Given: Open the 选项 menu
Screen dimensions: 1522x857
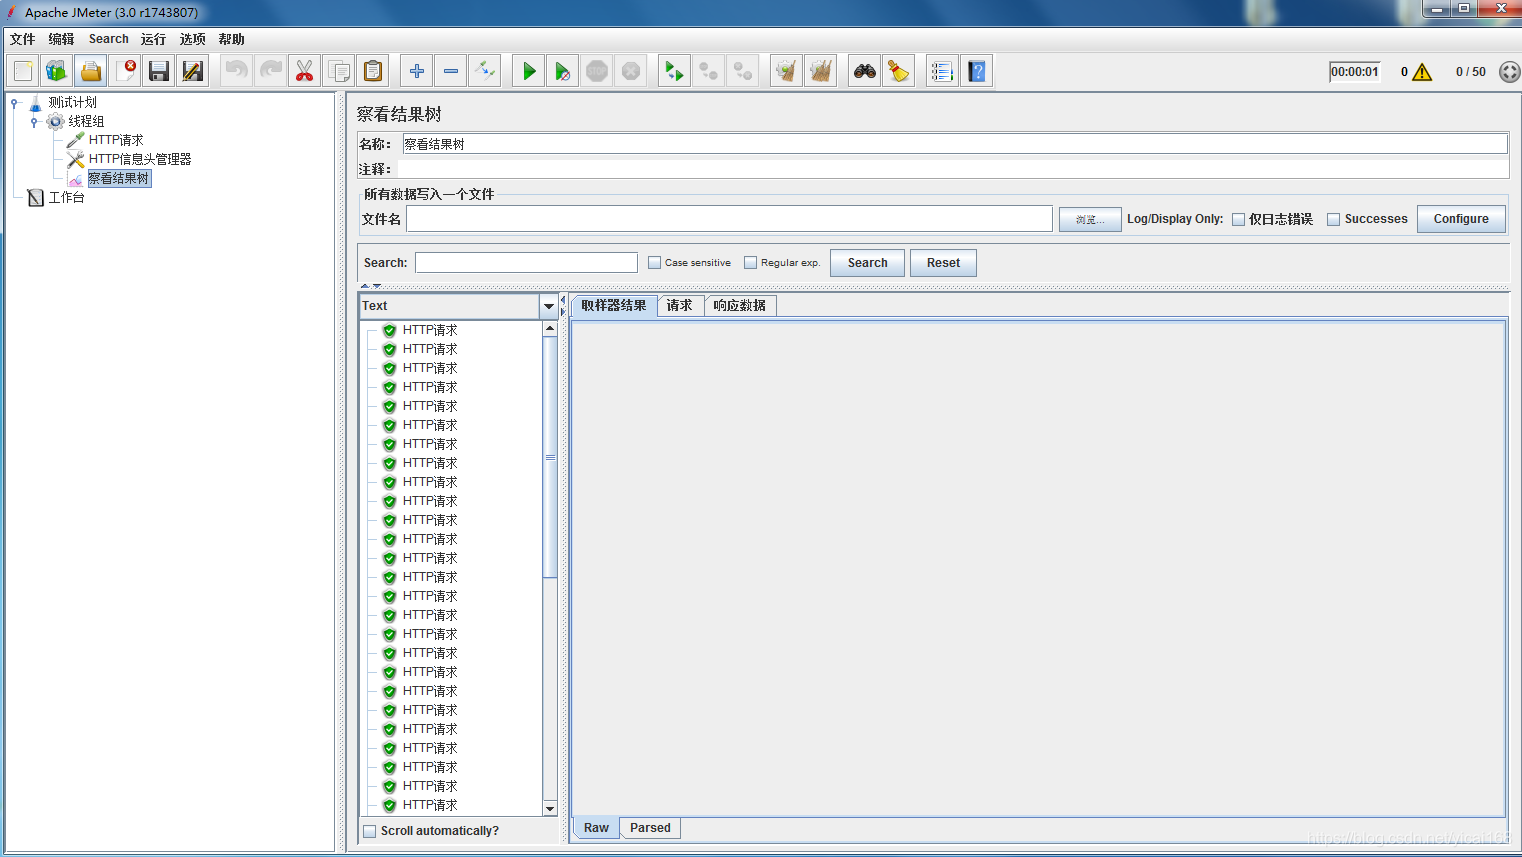Looking at the screenshot, I should 192,39.
